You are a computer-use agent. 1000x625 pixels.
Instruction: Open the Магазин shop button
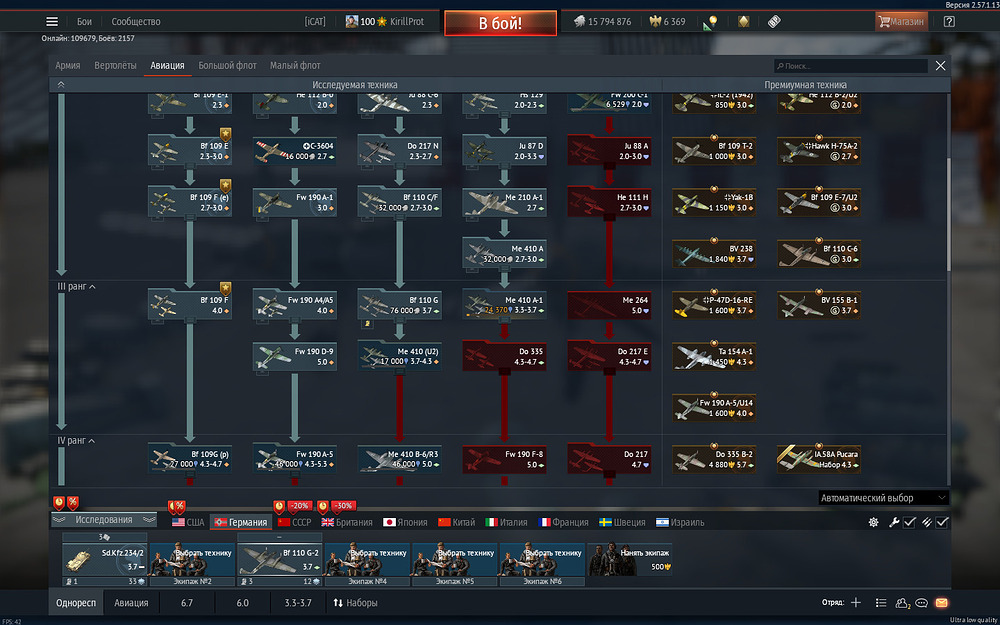[x=901, y=22]
